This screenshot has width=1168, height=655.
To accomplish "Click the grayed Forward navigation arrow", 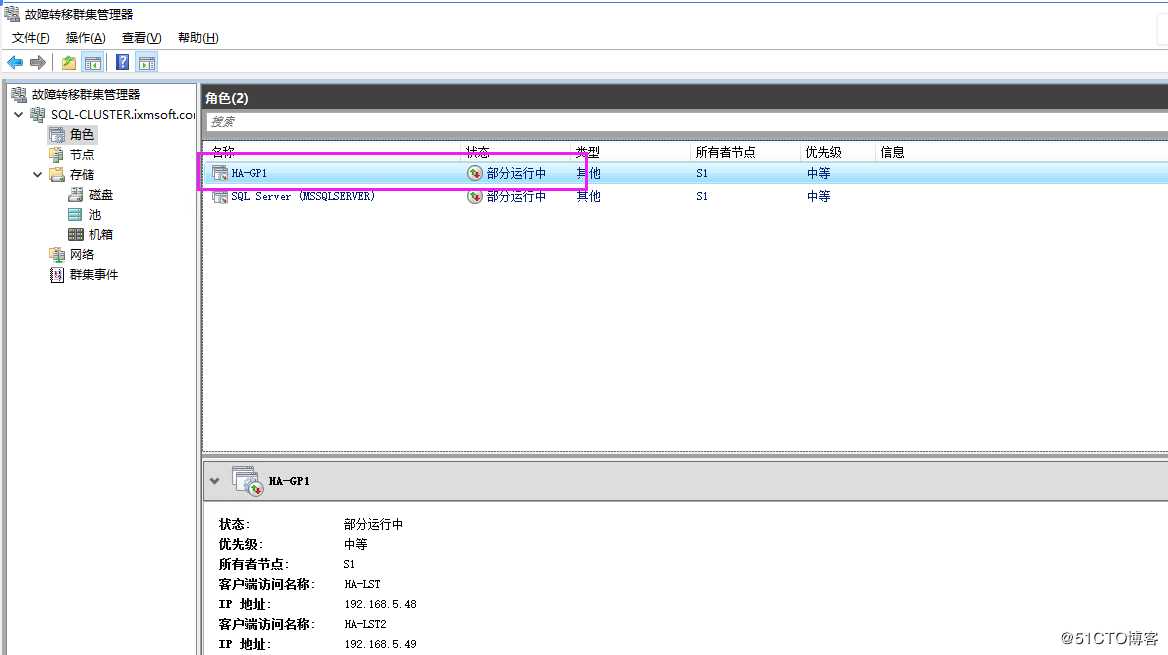I will (x=38, y=62).
